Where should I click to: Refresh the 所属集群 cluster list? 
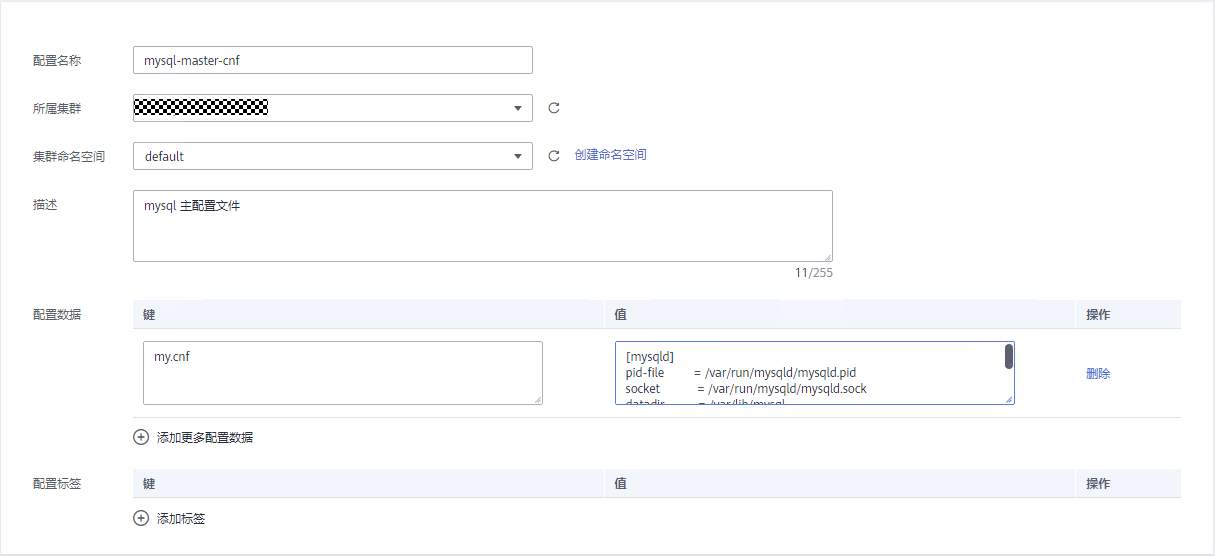coord(554,108)
